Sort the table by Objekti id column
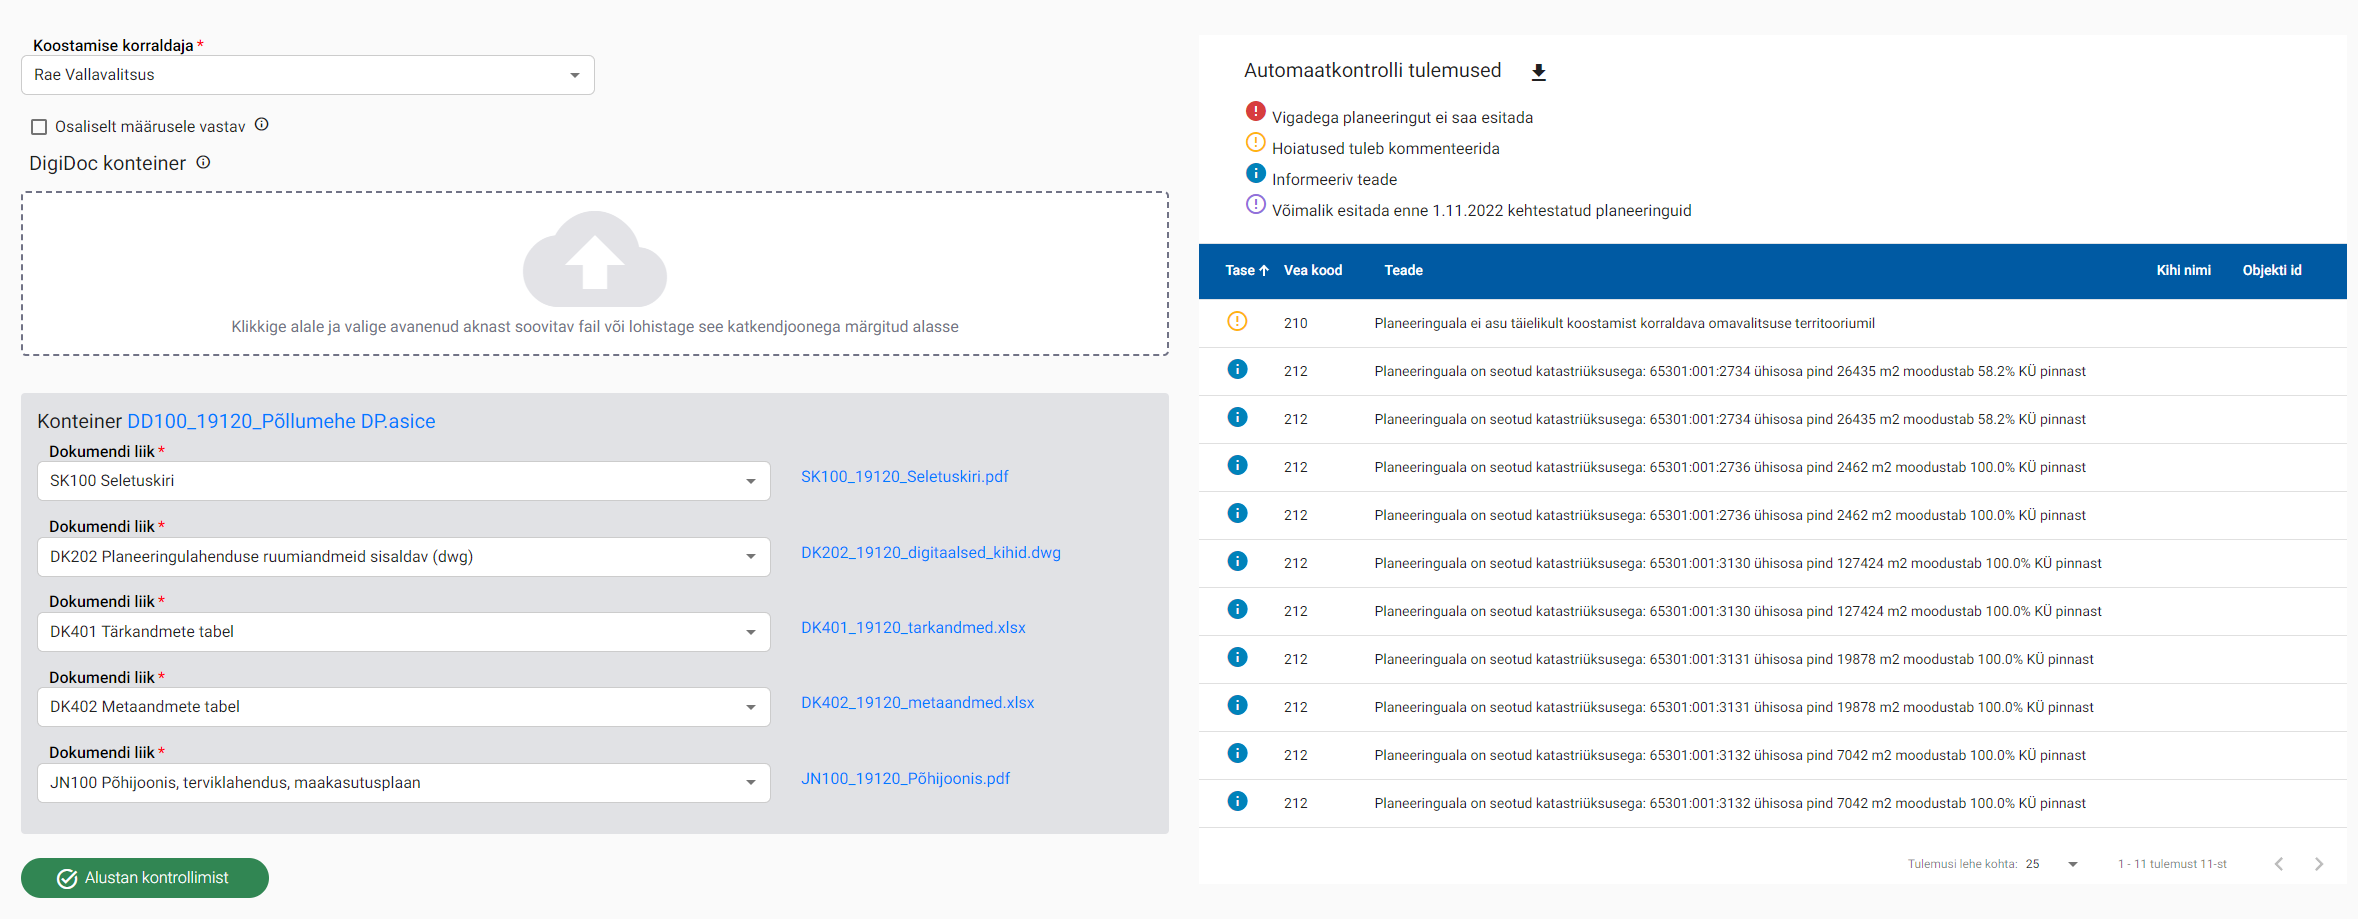This screenshot has width=2358, height=919. (2272, 271)
